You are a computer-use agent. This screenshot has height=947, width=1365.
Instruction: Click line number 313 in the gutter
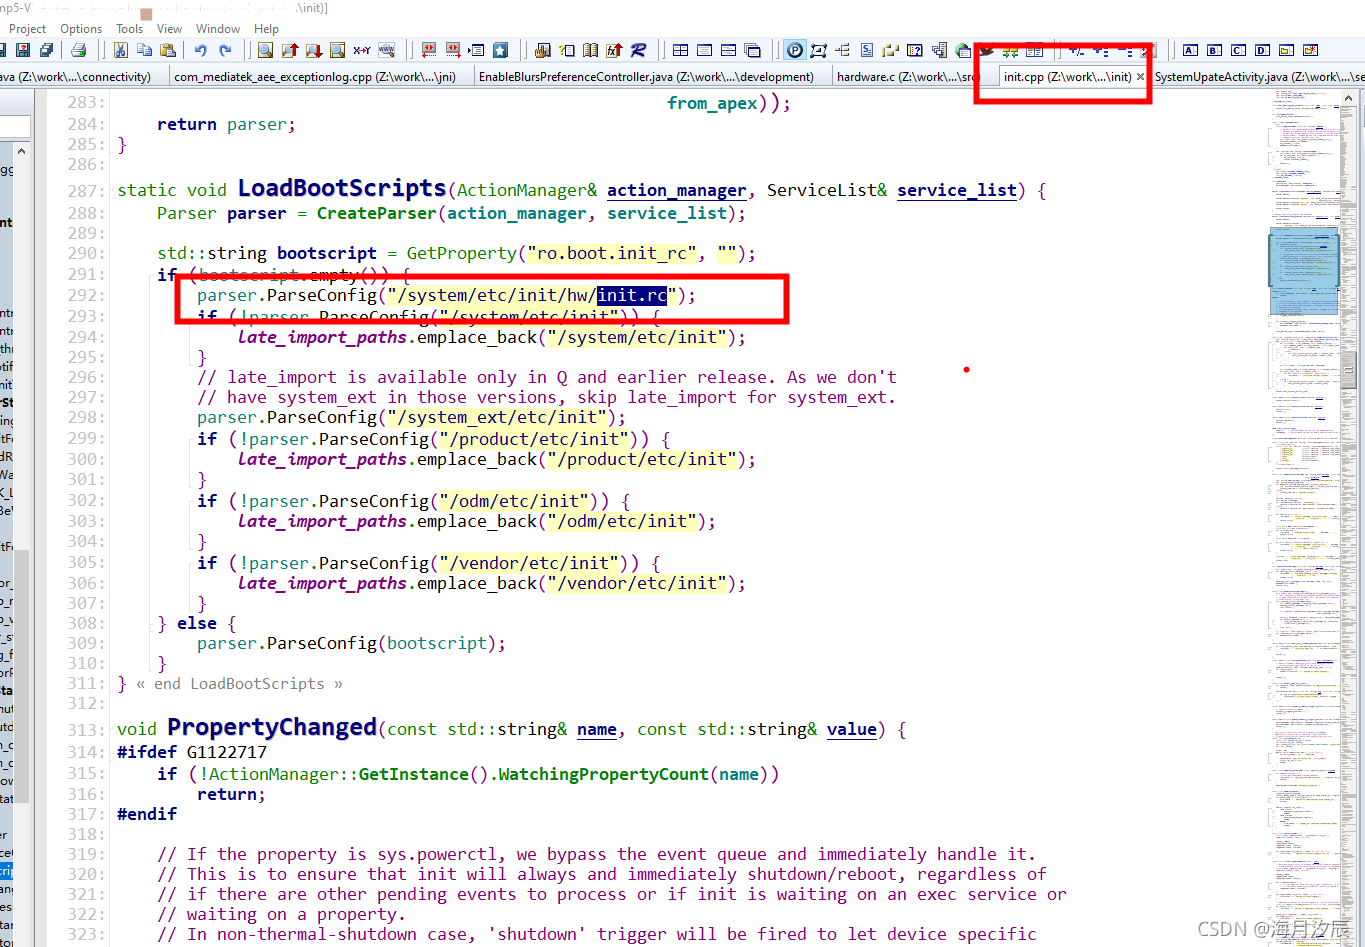point(85,730)
